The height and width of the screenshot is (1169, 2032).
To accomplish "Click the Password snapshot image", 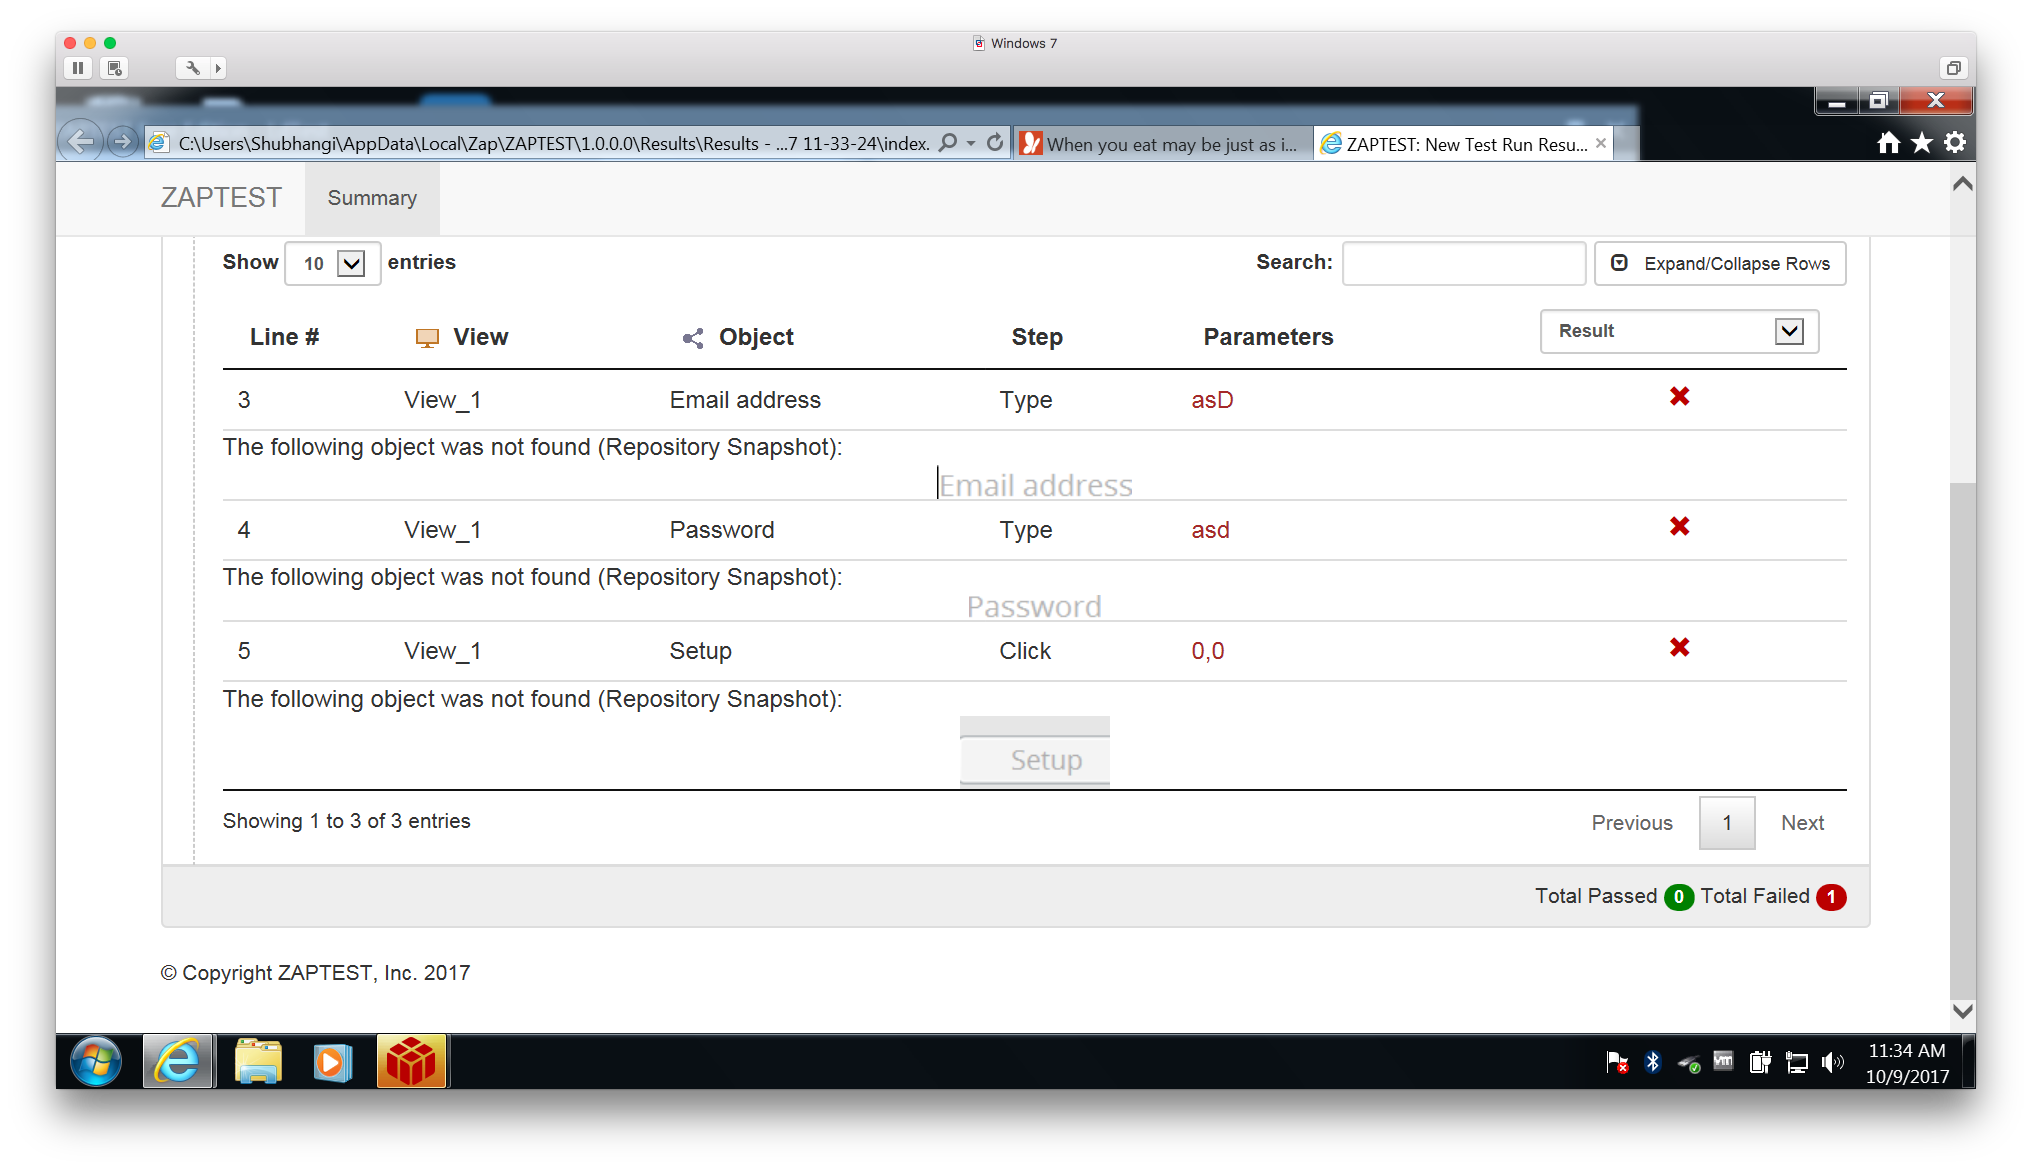I will (1034, 606).
